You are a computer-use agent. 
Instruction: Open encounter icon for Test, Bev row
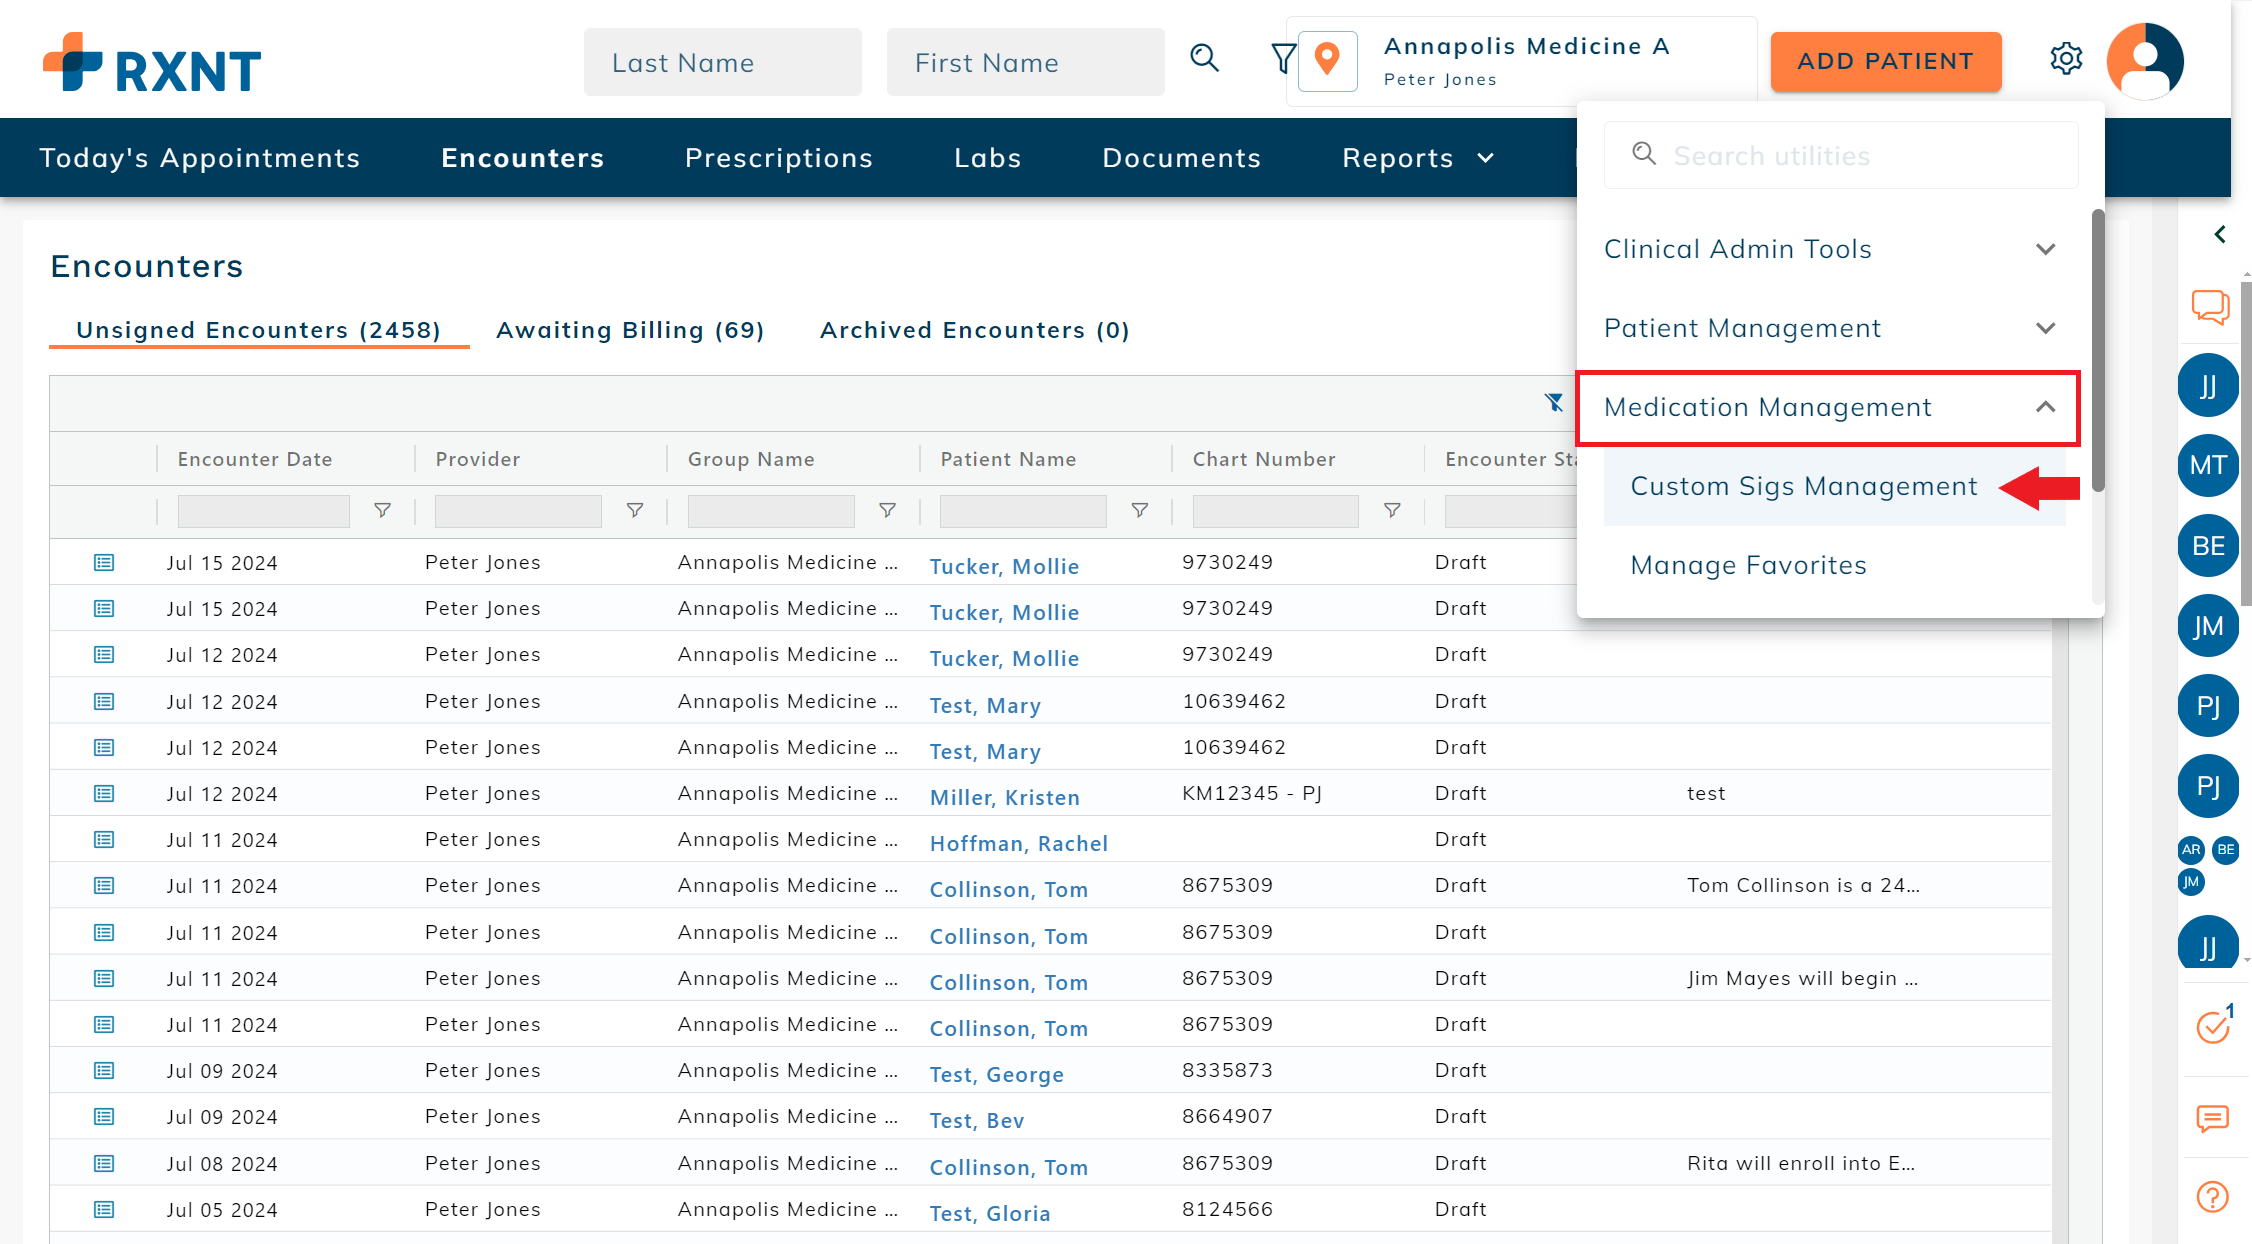104,1117
